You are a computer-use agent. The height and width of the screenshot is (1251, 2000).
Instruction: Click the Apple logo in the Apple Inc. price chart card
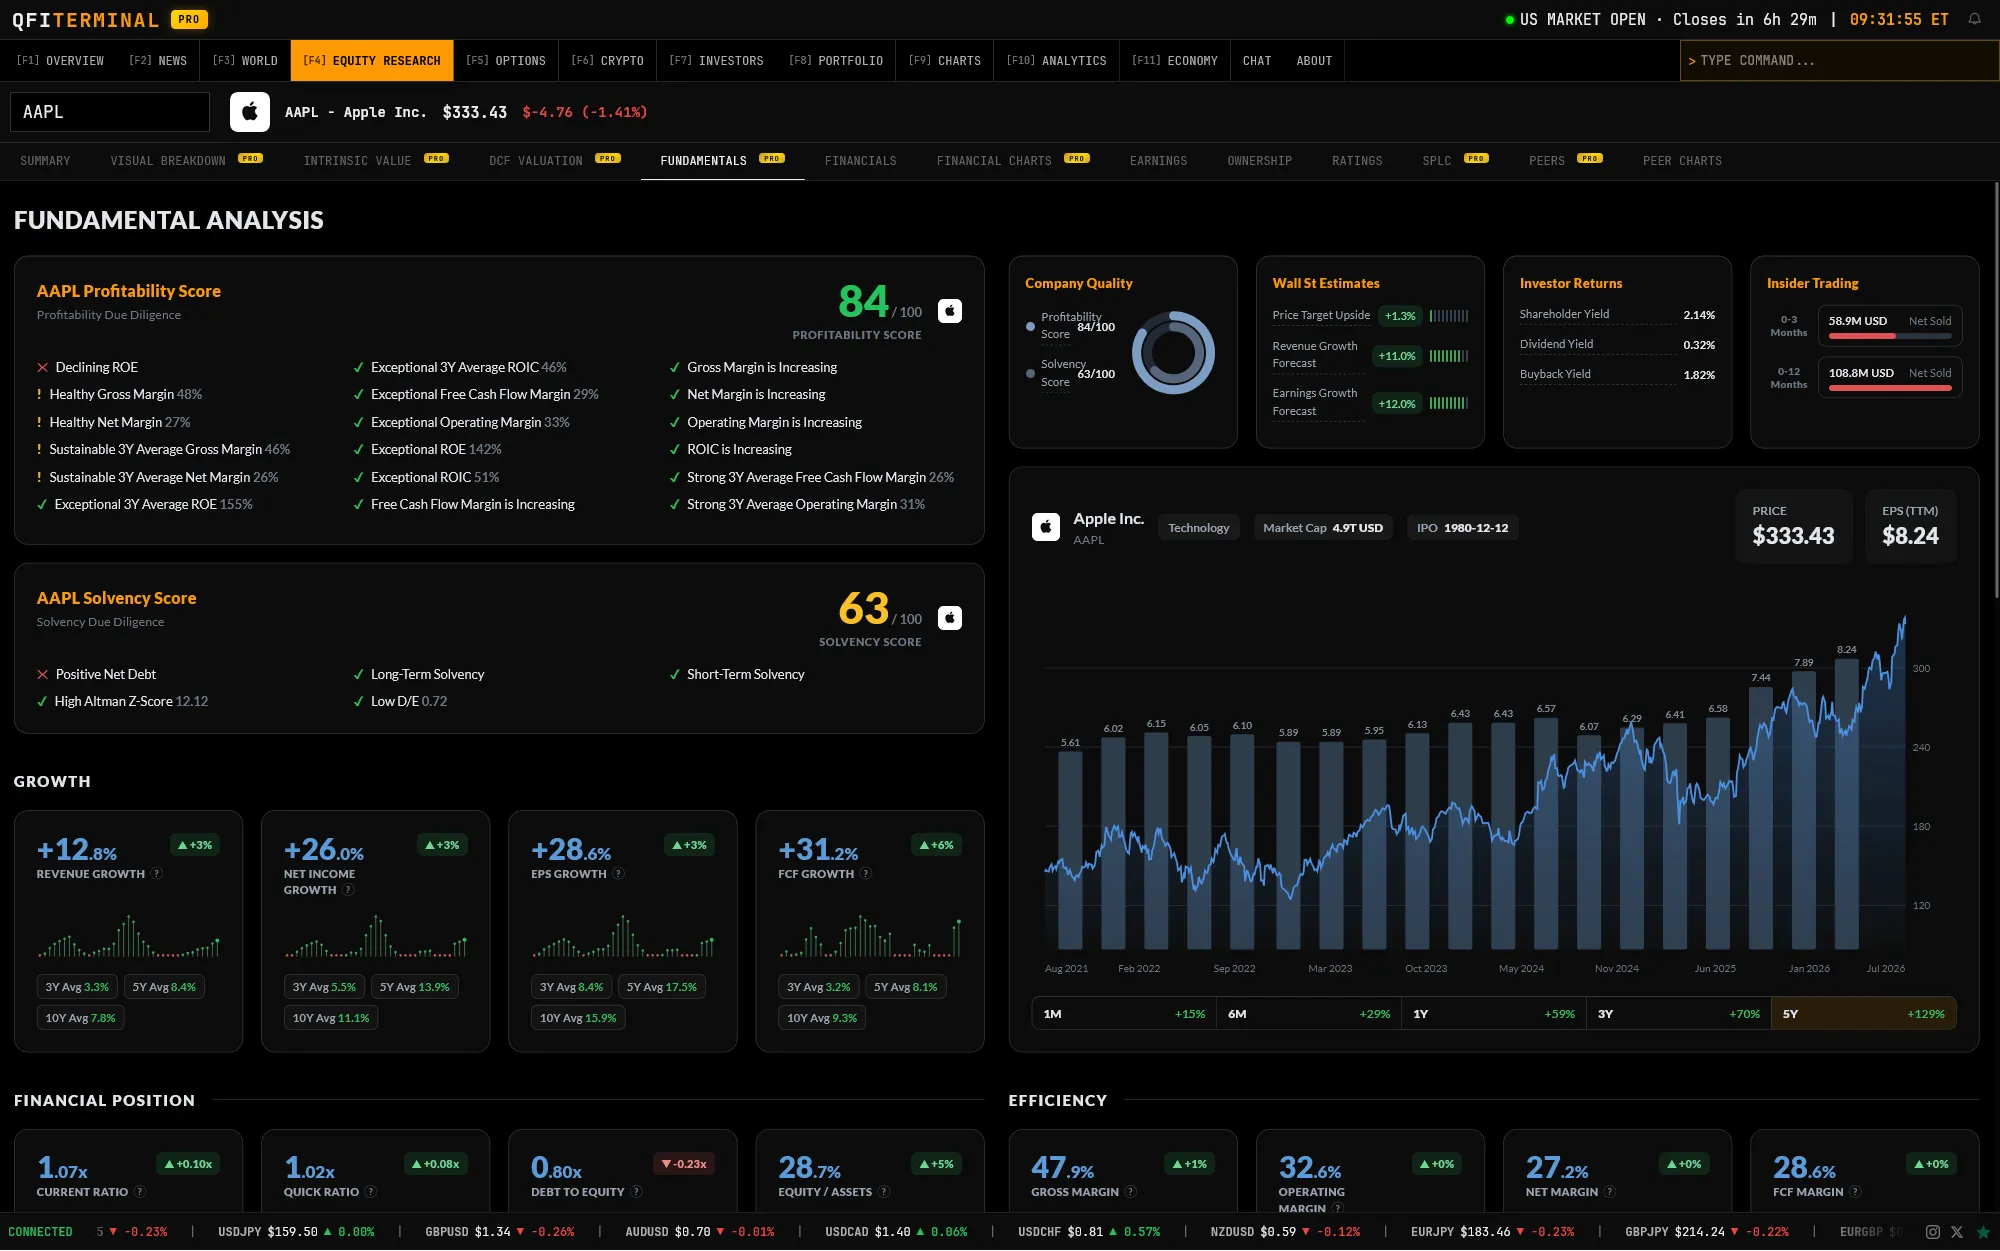1046,527
